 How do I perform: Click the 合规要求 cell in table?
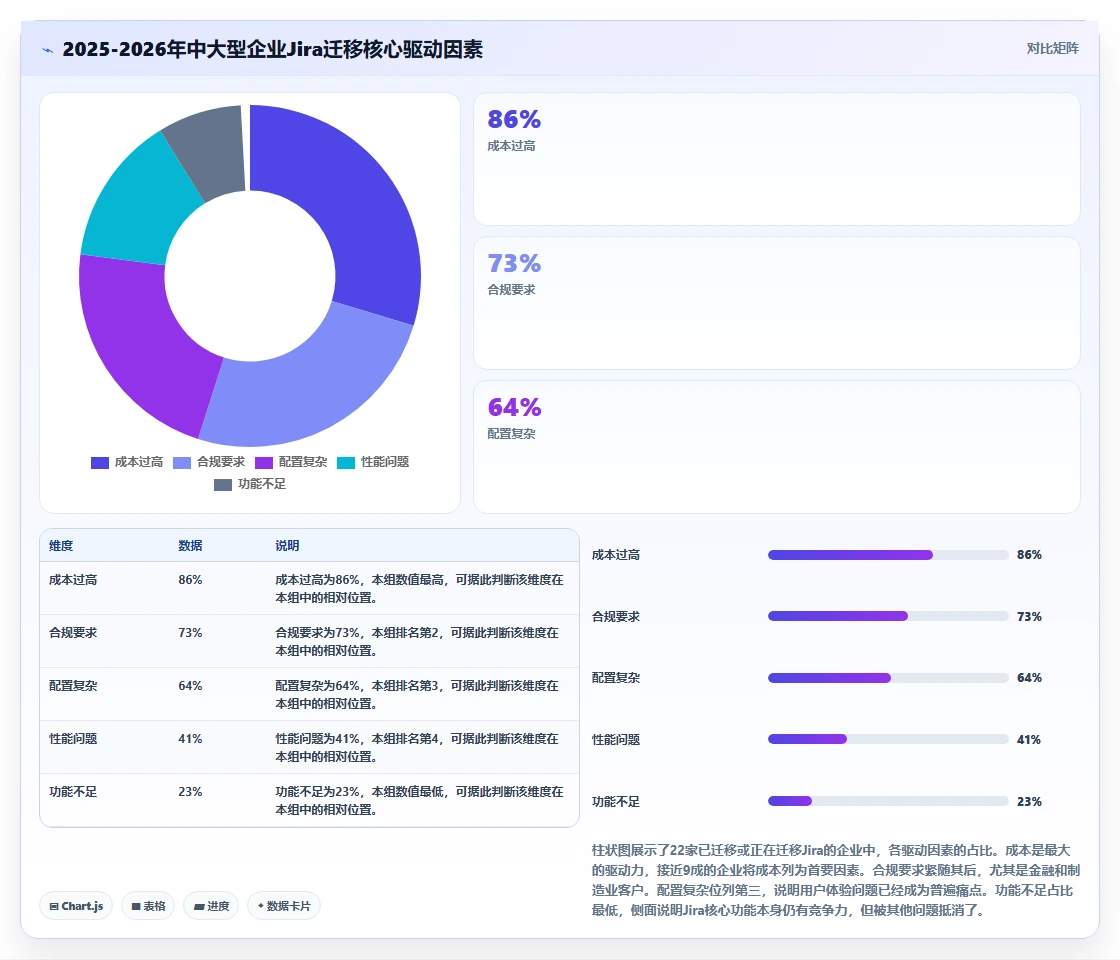point(73,633)
